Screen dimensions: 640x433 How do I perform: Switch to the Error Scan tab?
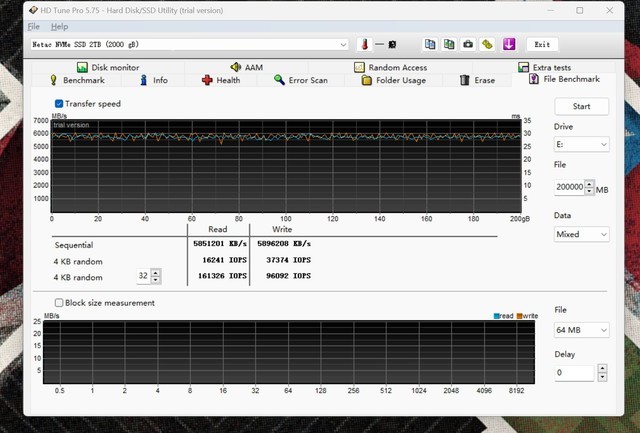click(300, 80)
